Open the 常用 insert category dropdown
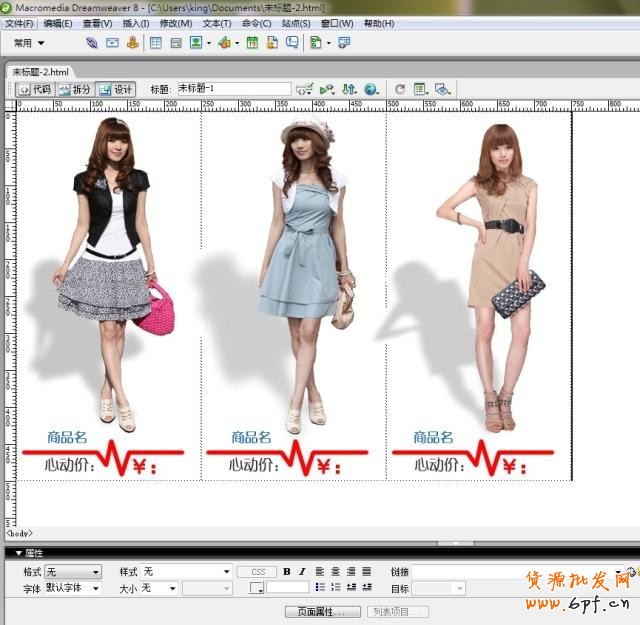Image resolution: width=640 pixels, height=625 pixels. [30, 43]
